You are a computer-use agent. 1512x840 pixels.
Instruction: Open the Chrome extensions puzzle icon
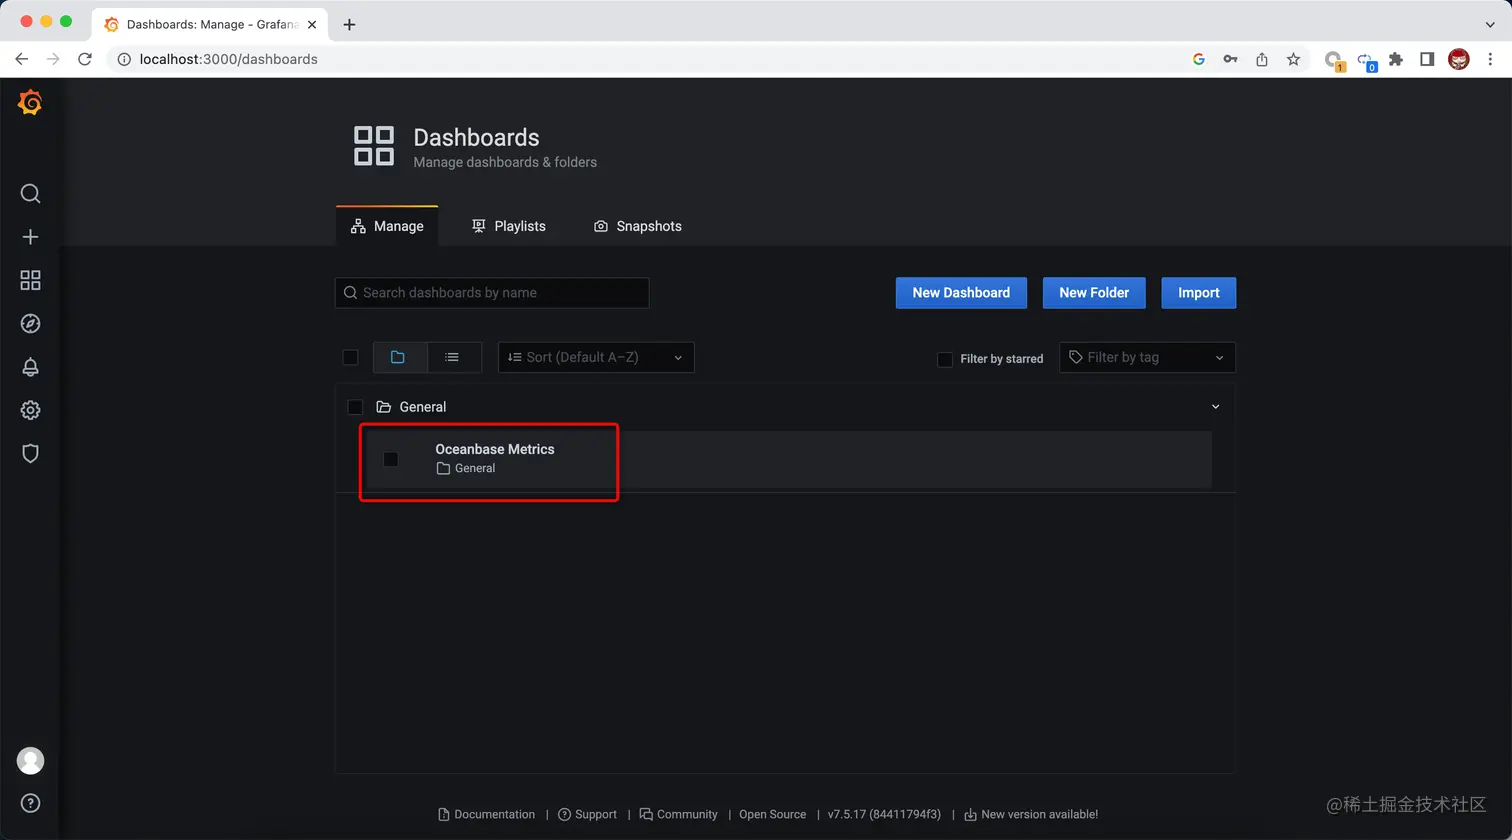pyautogui.click(x=1396, y=59)
